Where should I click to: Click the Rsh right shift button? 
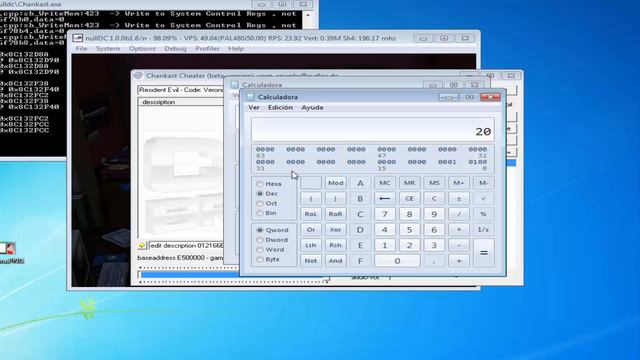tap(336, 245)
